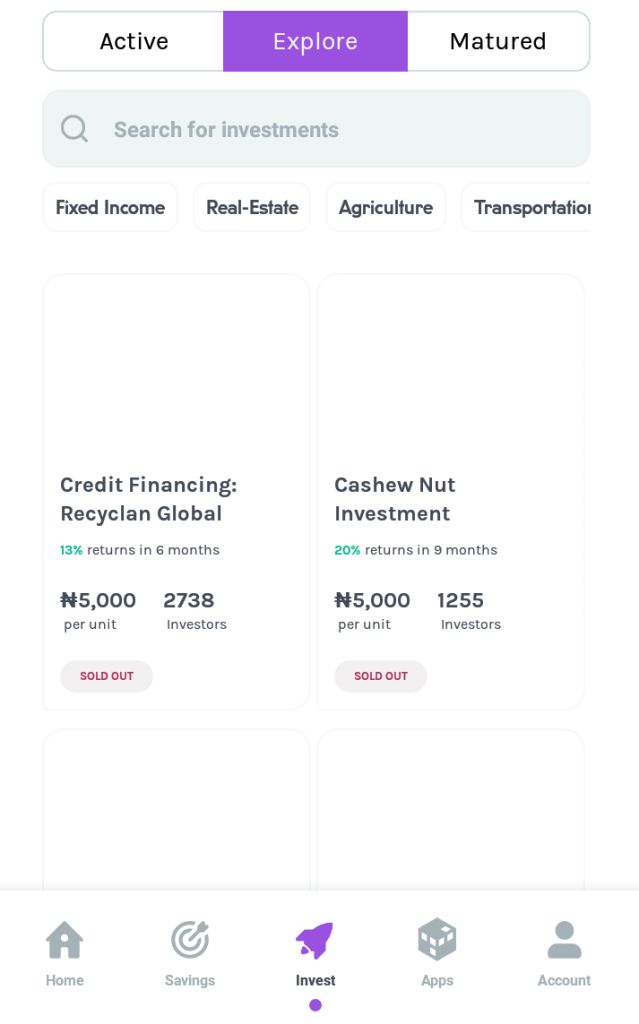
Task: Filter by Real-Estate category
Action: [252, 208]
